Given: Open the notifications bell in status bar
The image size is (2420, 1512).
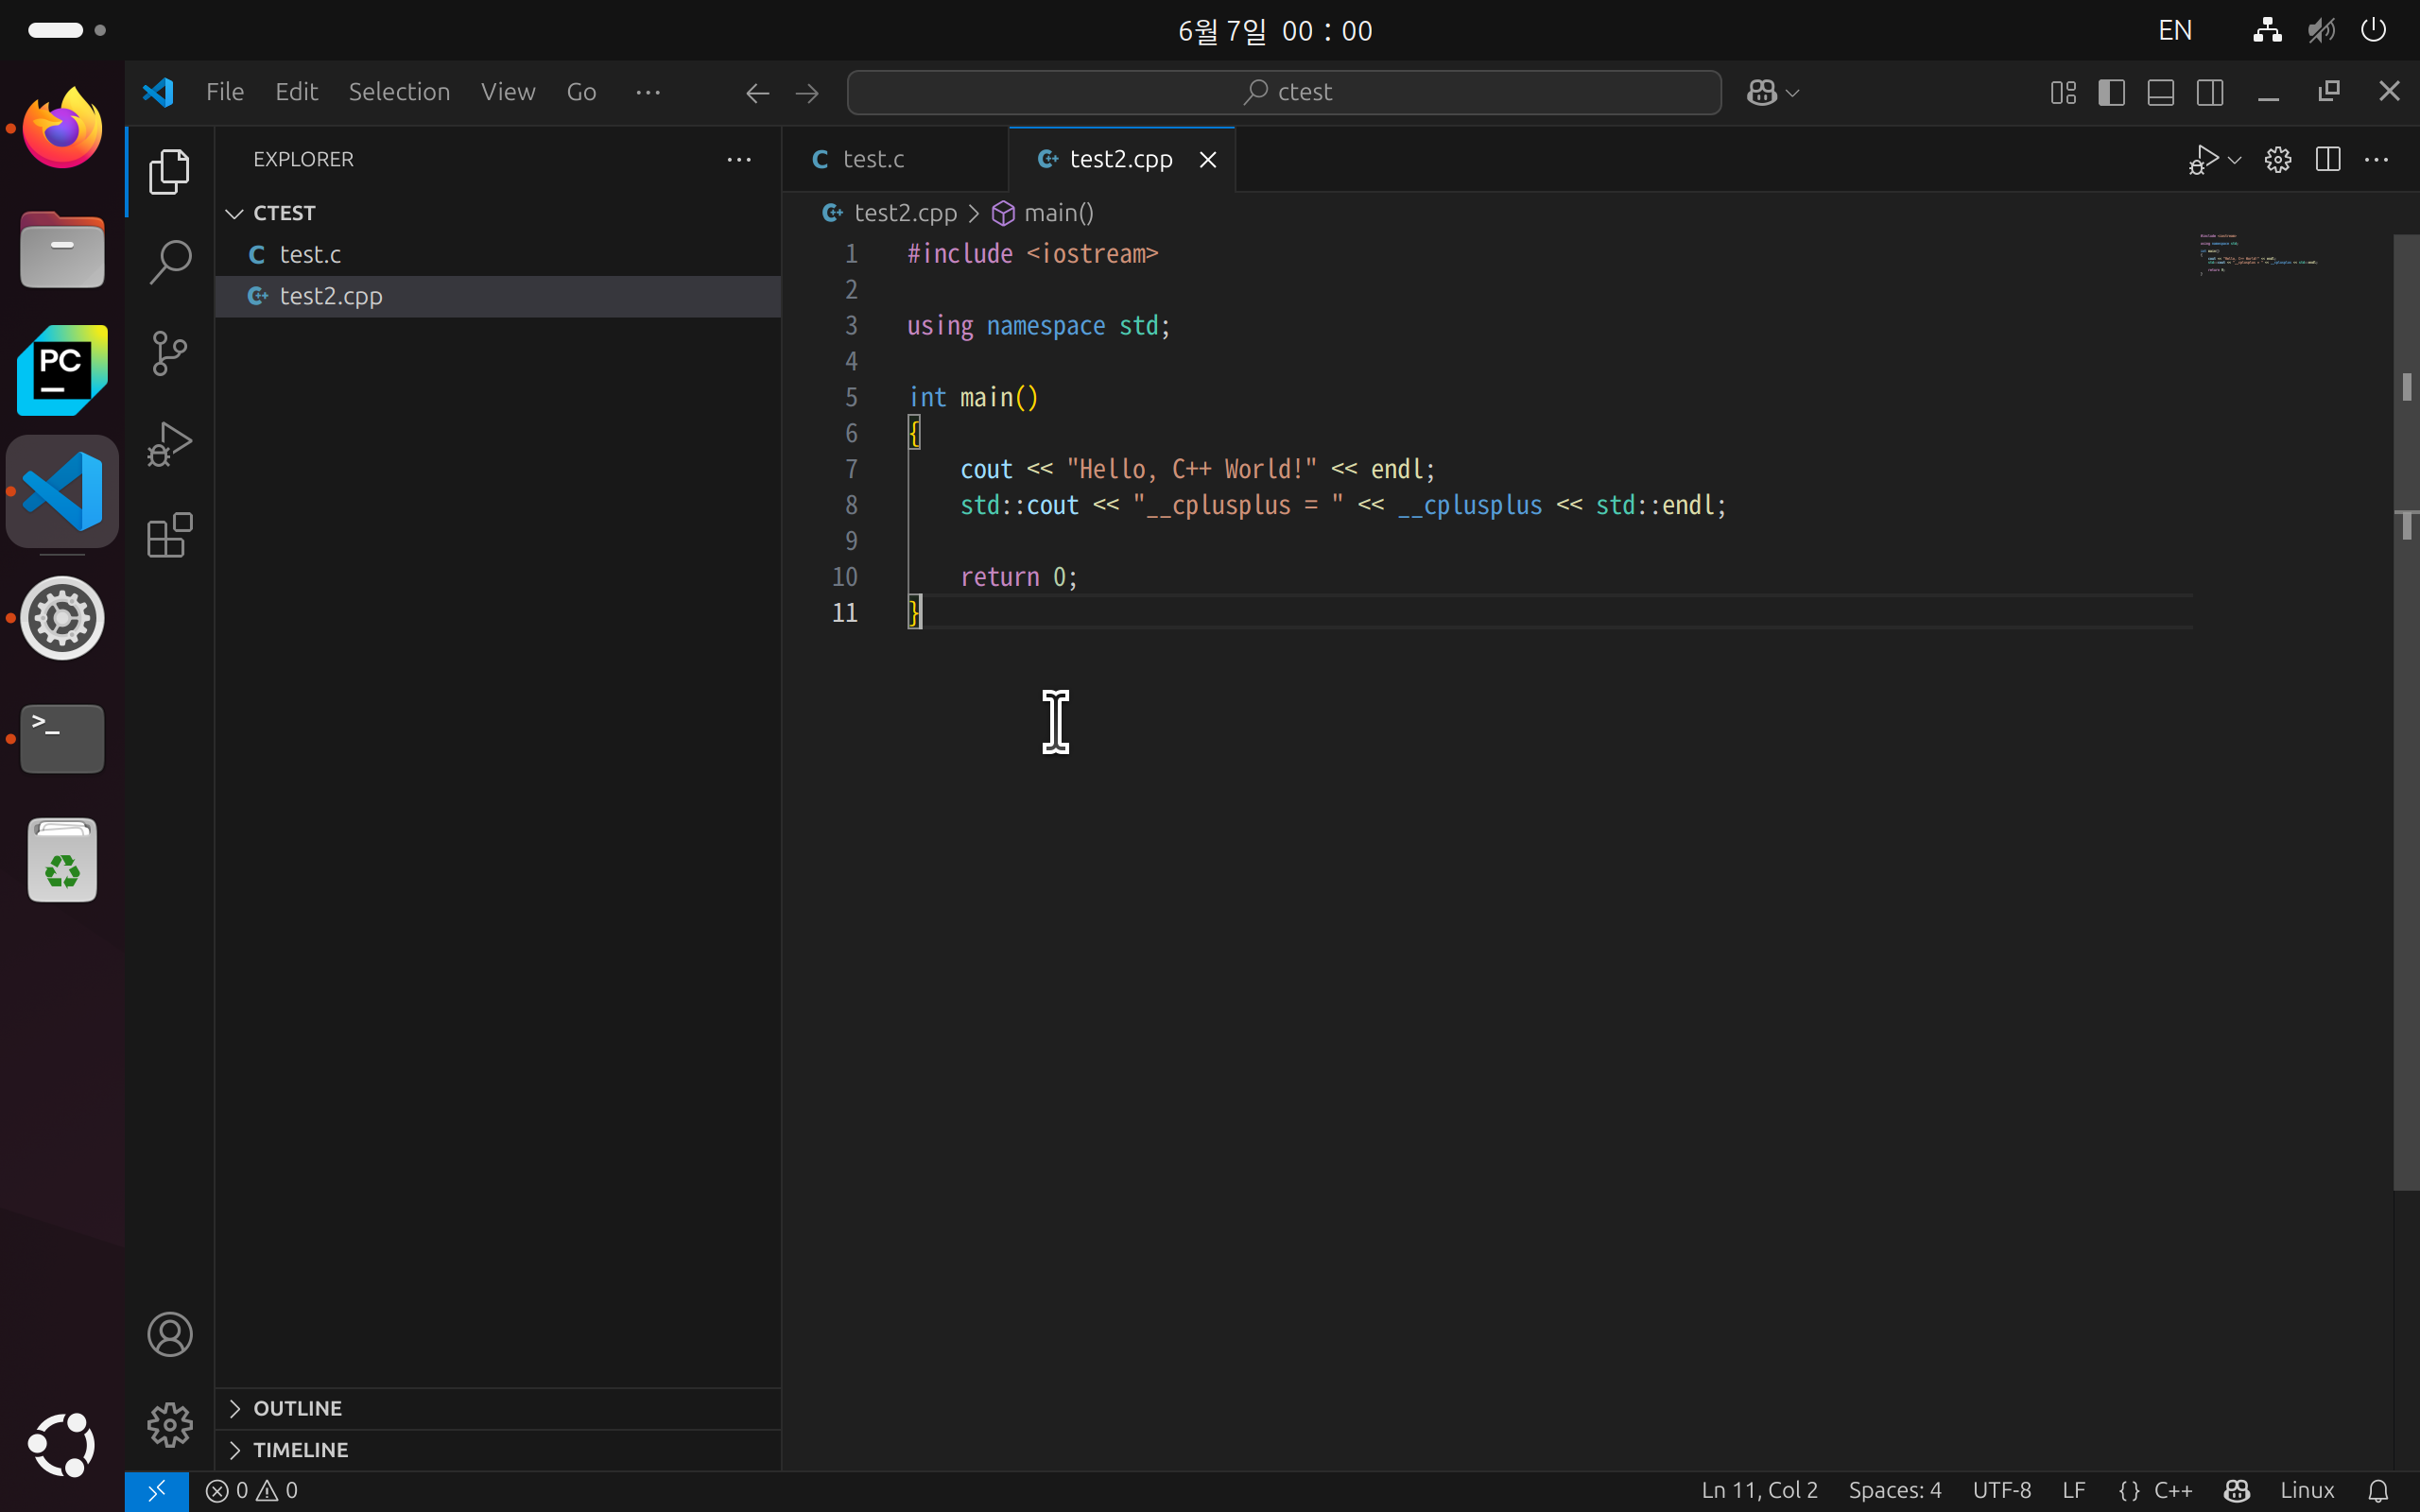Looking at the screenshot, I should (2378, 1490).
